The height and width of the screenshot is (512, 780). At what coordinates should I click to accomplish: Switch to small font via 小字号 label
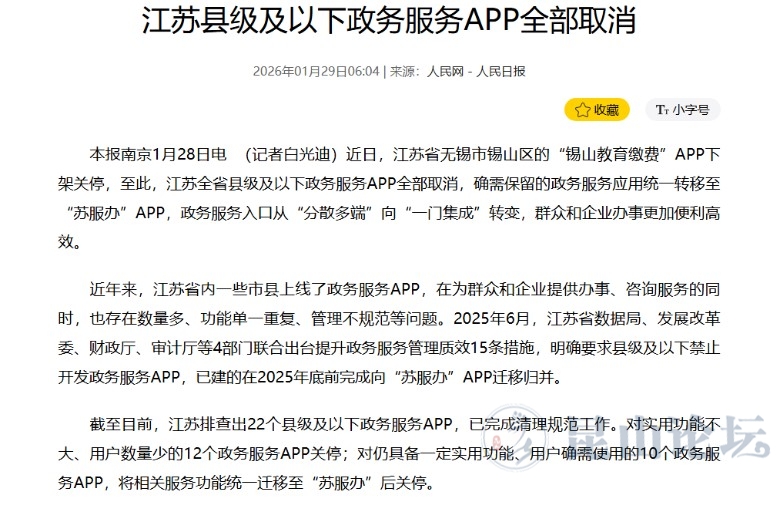pyautogui.click(x=691, y=110)
